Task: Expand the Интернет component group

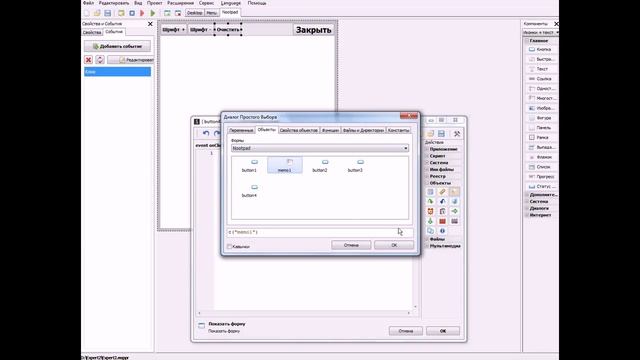Action: (x=540, y=215)
